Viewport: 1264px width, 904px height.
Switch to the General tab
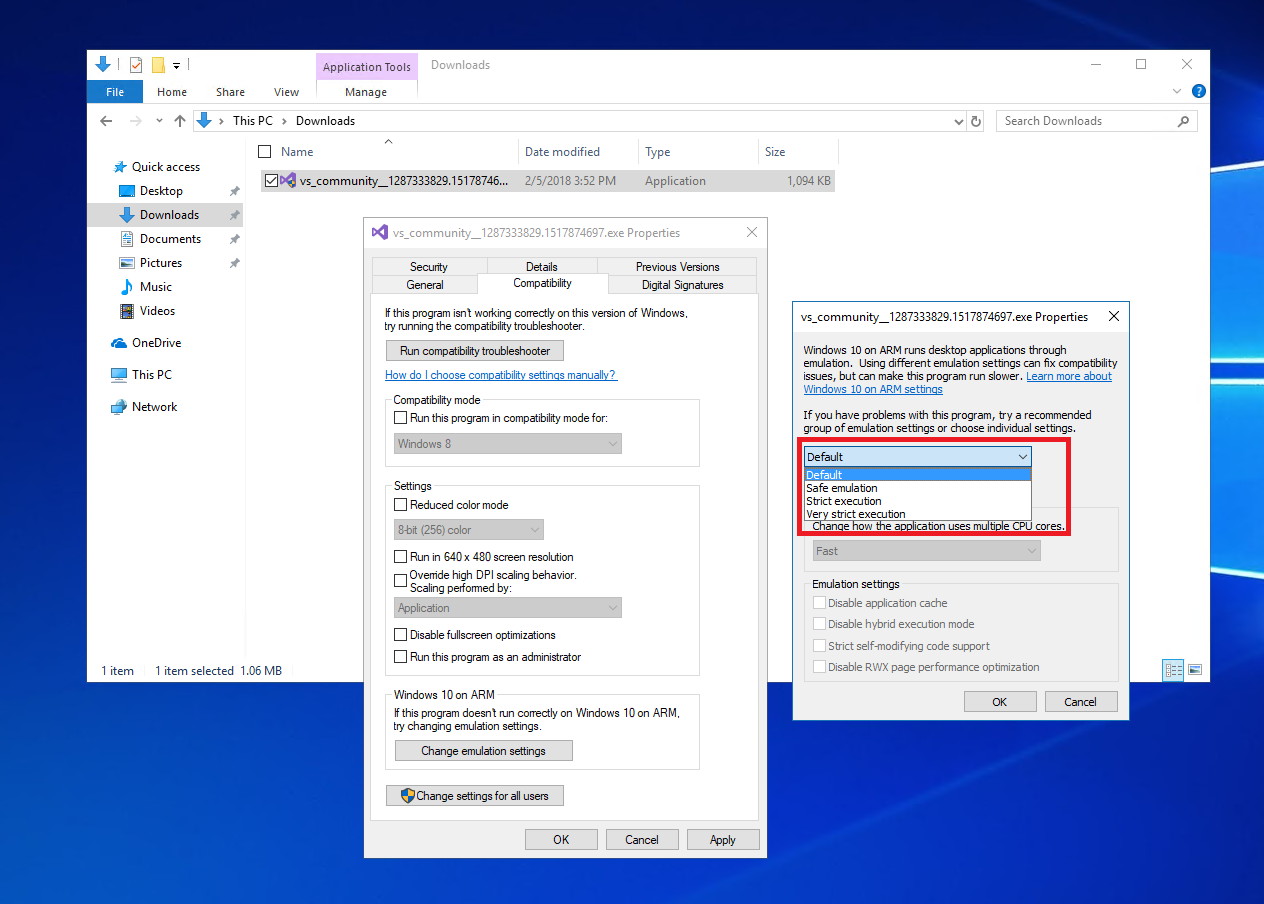[425, 285]
